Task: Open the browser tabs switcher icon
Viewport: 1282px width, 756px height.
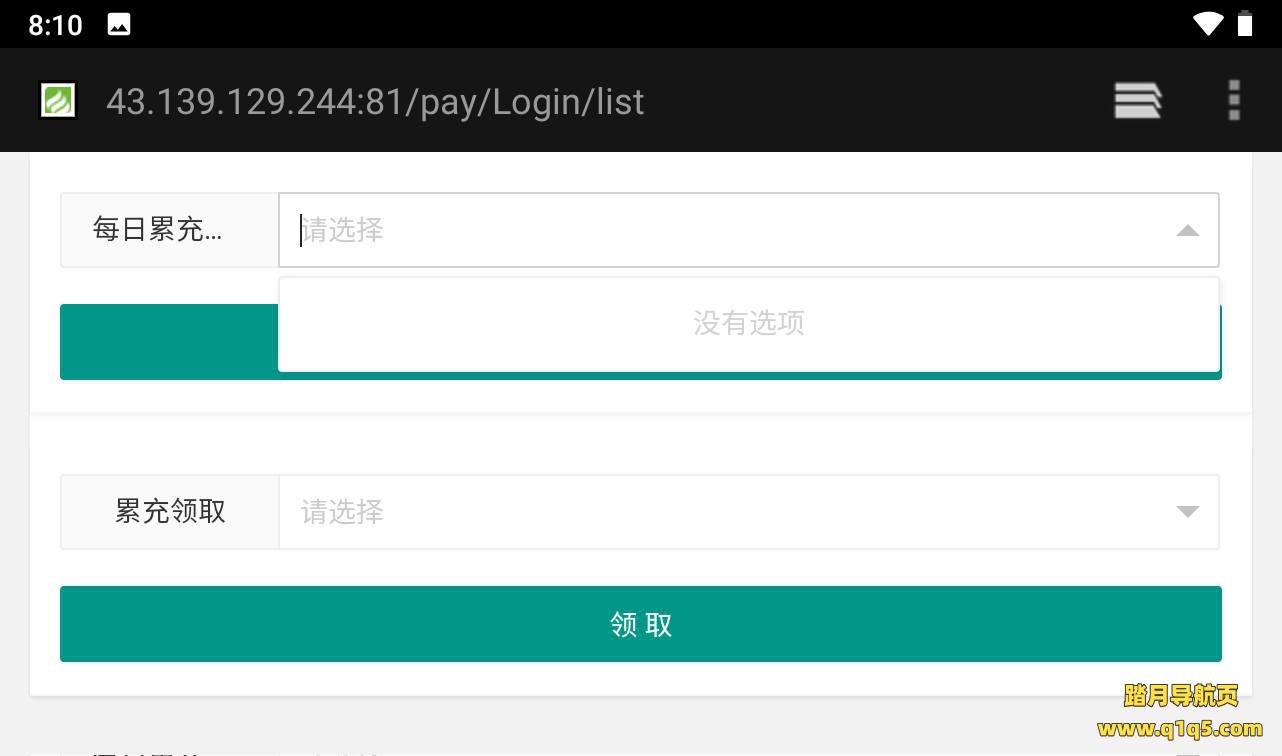Action: pyautogui.click(x=1138, y=101)
